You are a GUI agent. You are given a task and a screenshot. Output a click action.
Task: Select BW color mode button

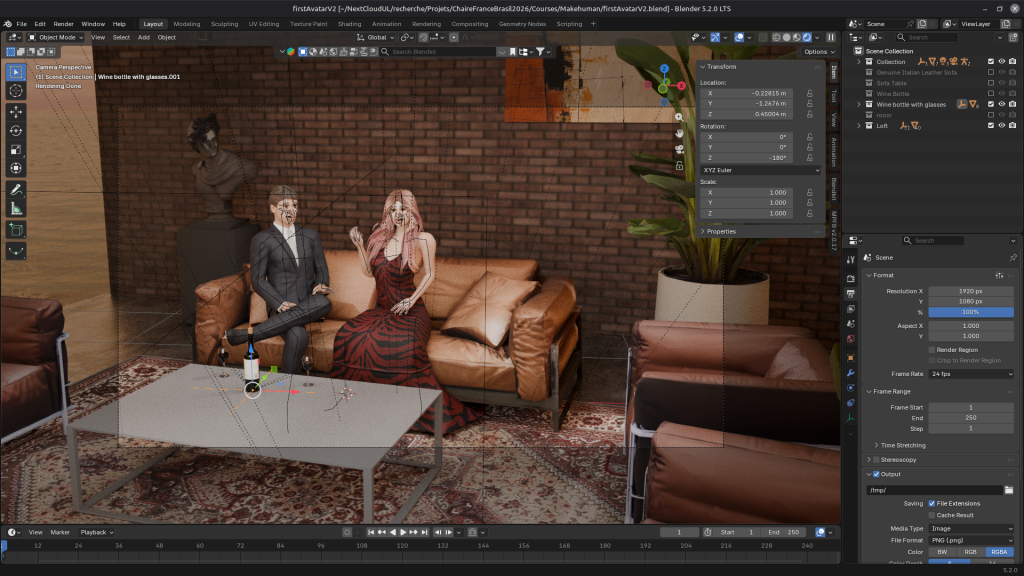[942, 552]
